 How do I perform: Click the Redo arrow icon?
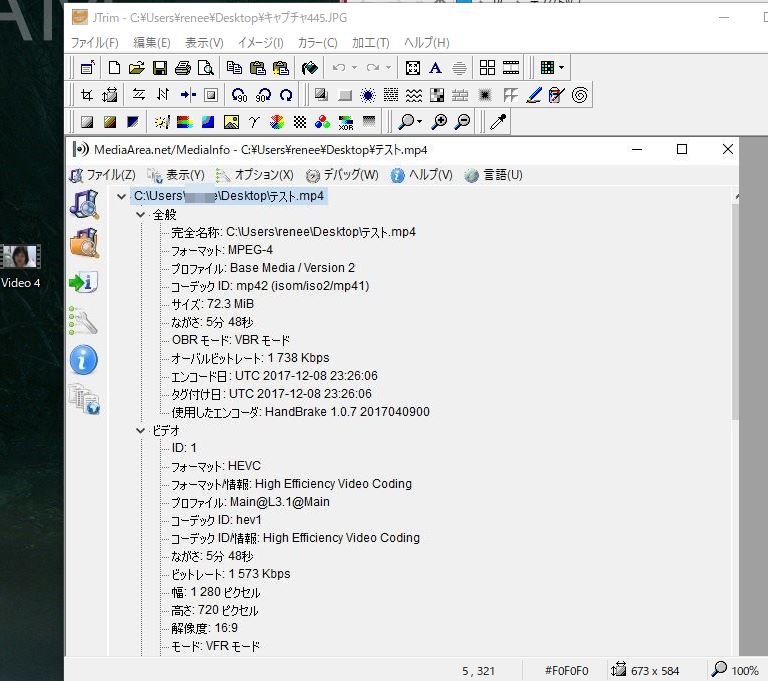pyautogui.click(x=373, y=68)
